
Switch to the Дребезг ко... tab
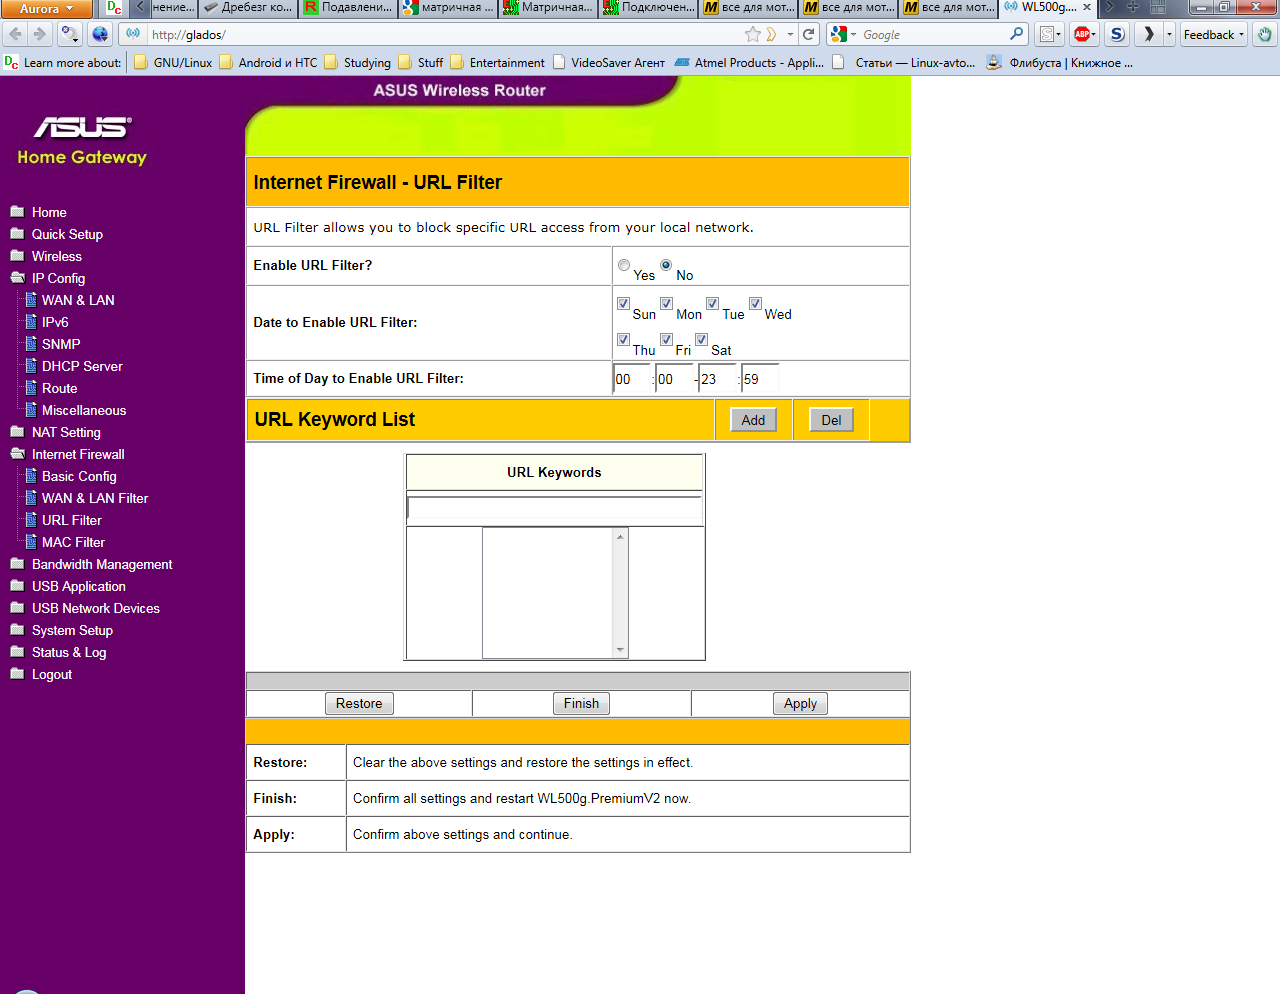248,7
